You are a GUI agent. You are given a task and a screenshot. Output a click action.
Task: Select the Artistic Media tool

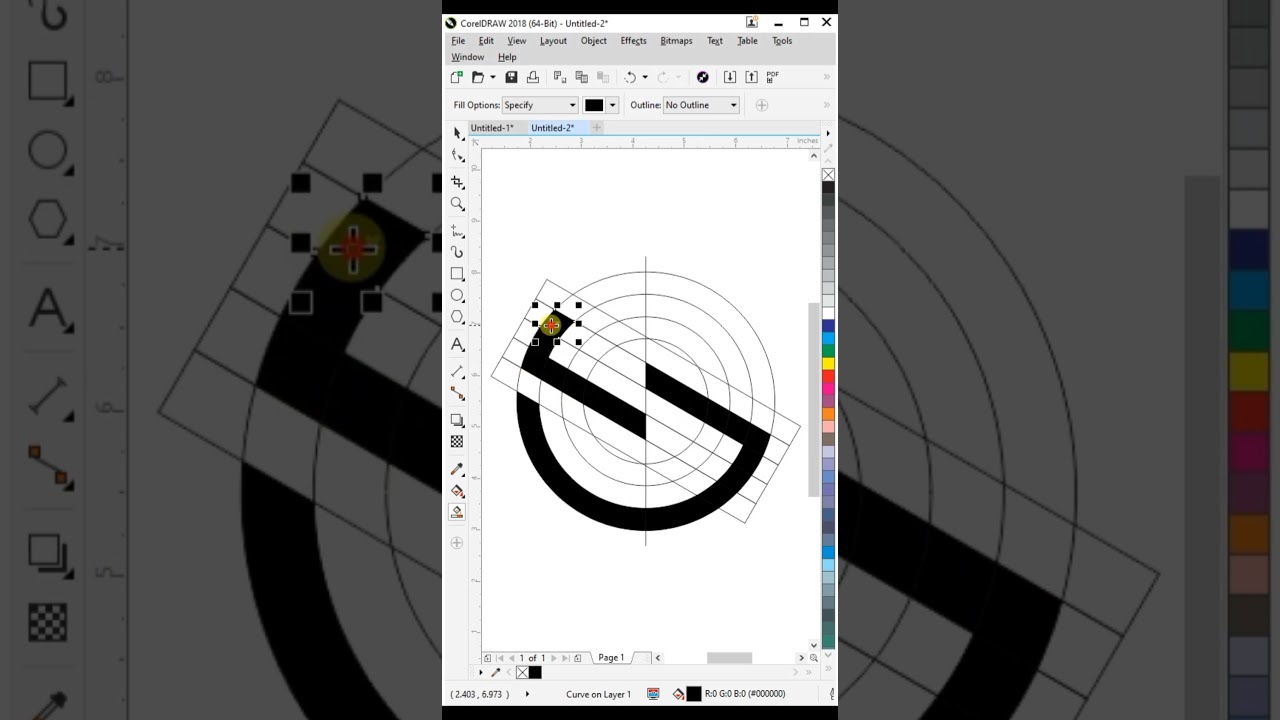tap(457, 252)
